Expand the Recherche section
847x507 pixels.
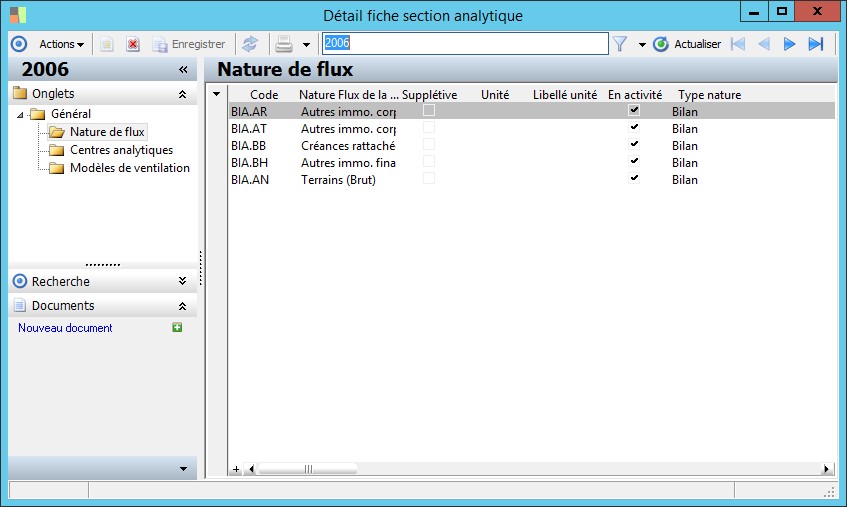click(x=183, y=281)
